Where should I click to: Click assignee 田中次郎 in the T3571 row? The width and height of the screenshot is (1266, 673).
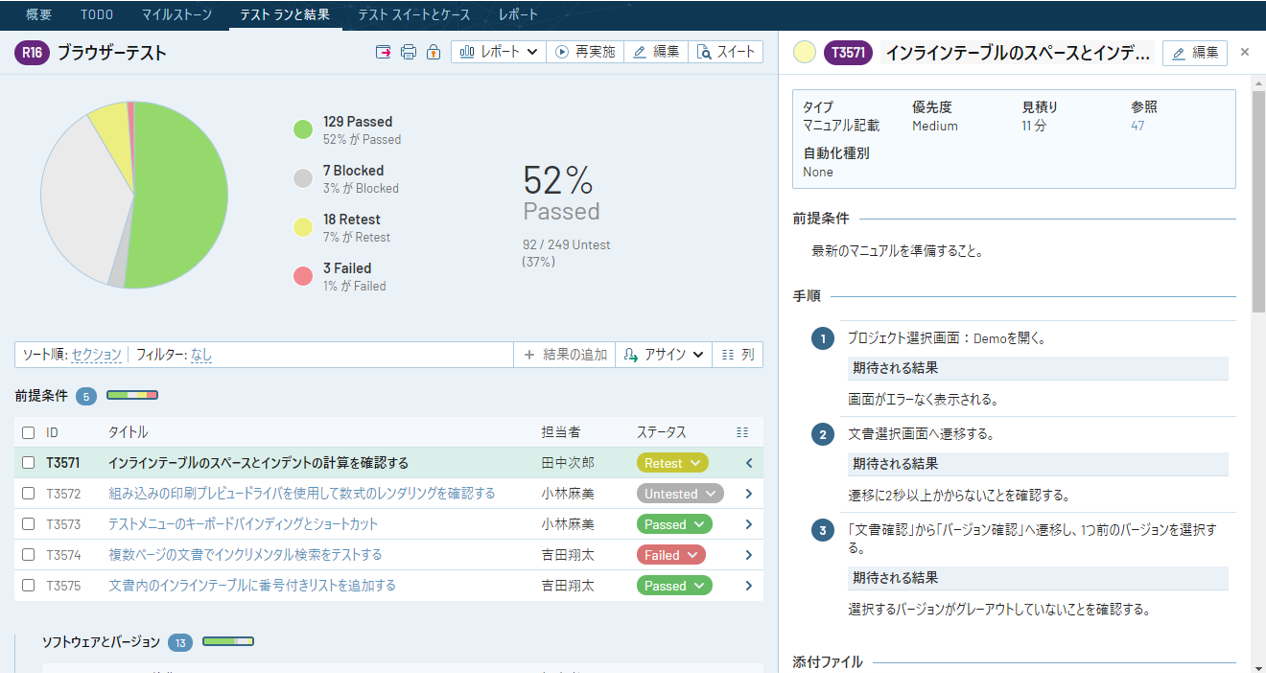[x=568, y=463]
